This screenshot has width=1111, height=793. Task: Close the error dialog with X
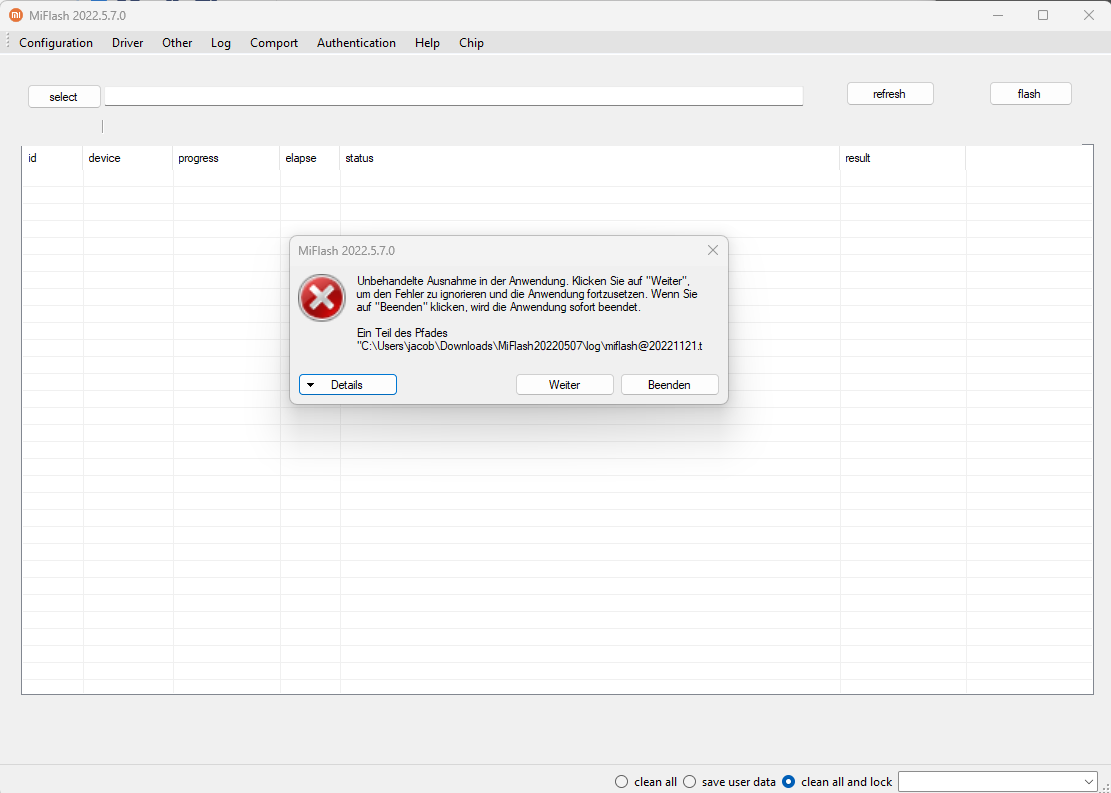pos(713,250)
